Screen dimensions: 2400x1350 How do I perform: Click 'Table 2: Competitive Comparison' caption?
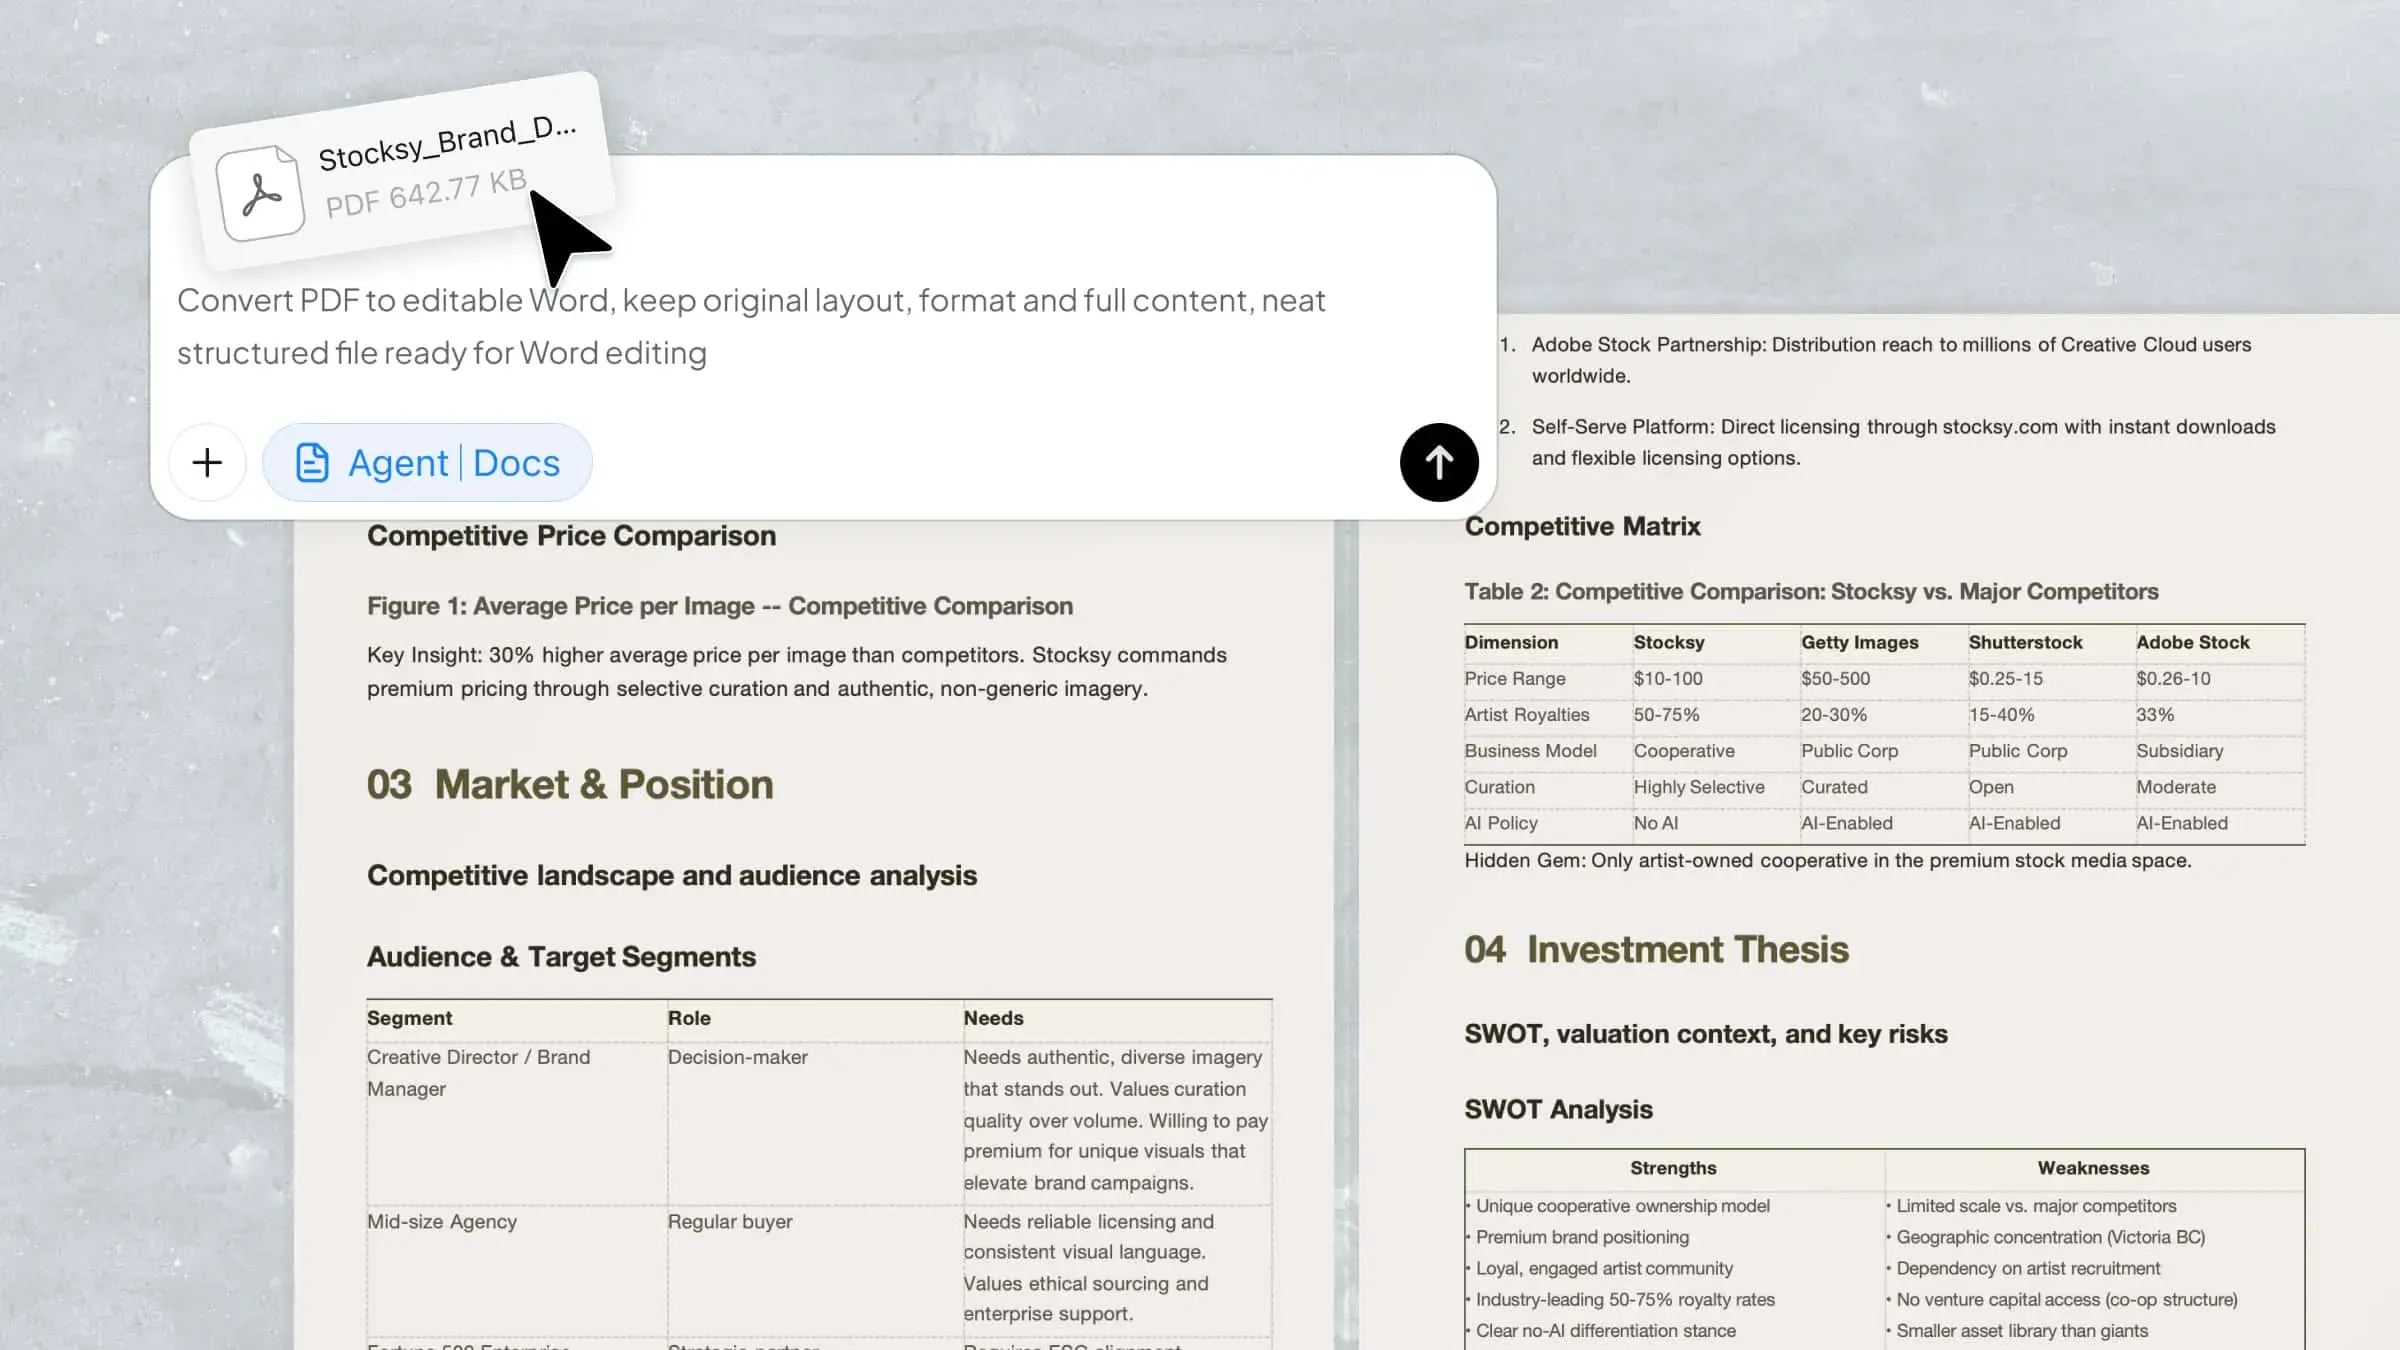(x=1811, y=591)
